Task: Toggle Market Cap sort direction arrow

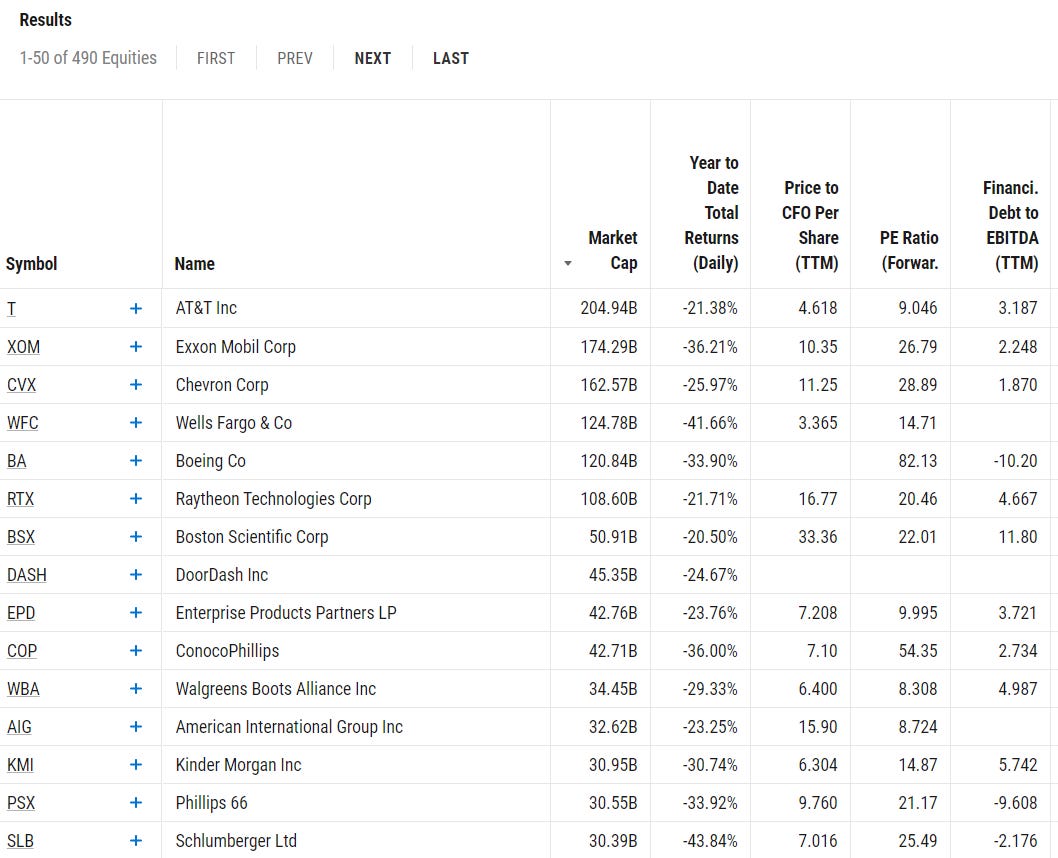Action: (x=568, y=264)
